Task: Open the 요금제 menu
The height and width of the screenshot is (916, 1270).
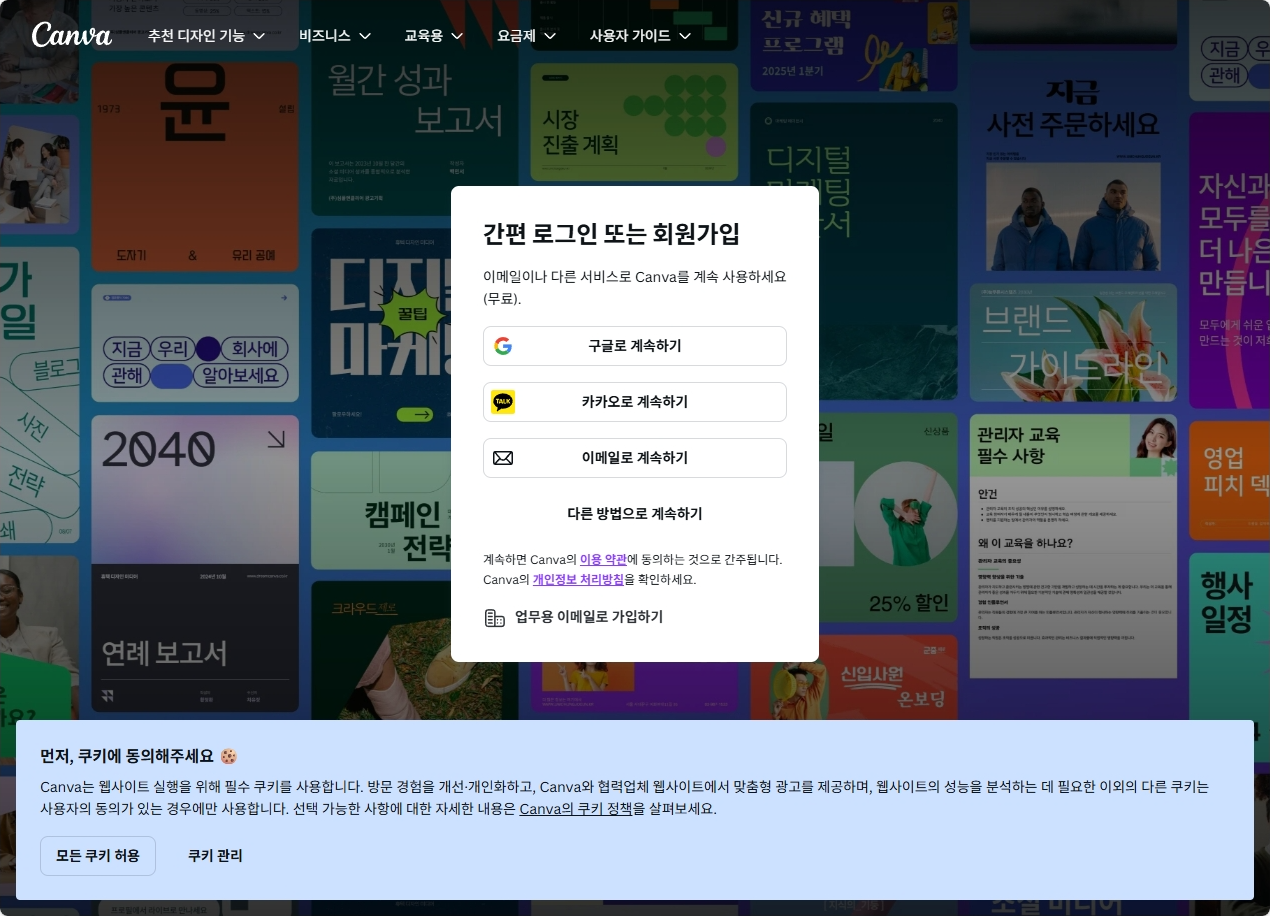Action: (527, 36)
